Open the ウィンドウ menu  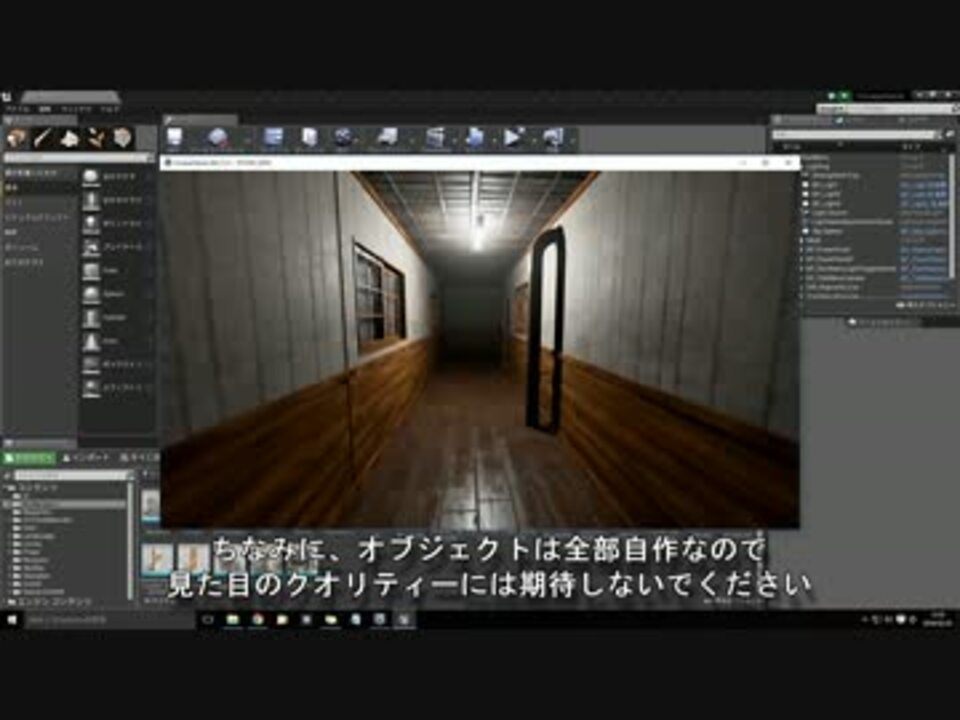76,109
